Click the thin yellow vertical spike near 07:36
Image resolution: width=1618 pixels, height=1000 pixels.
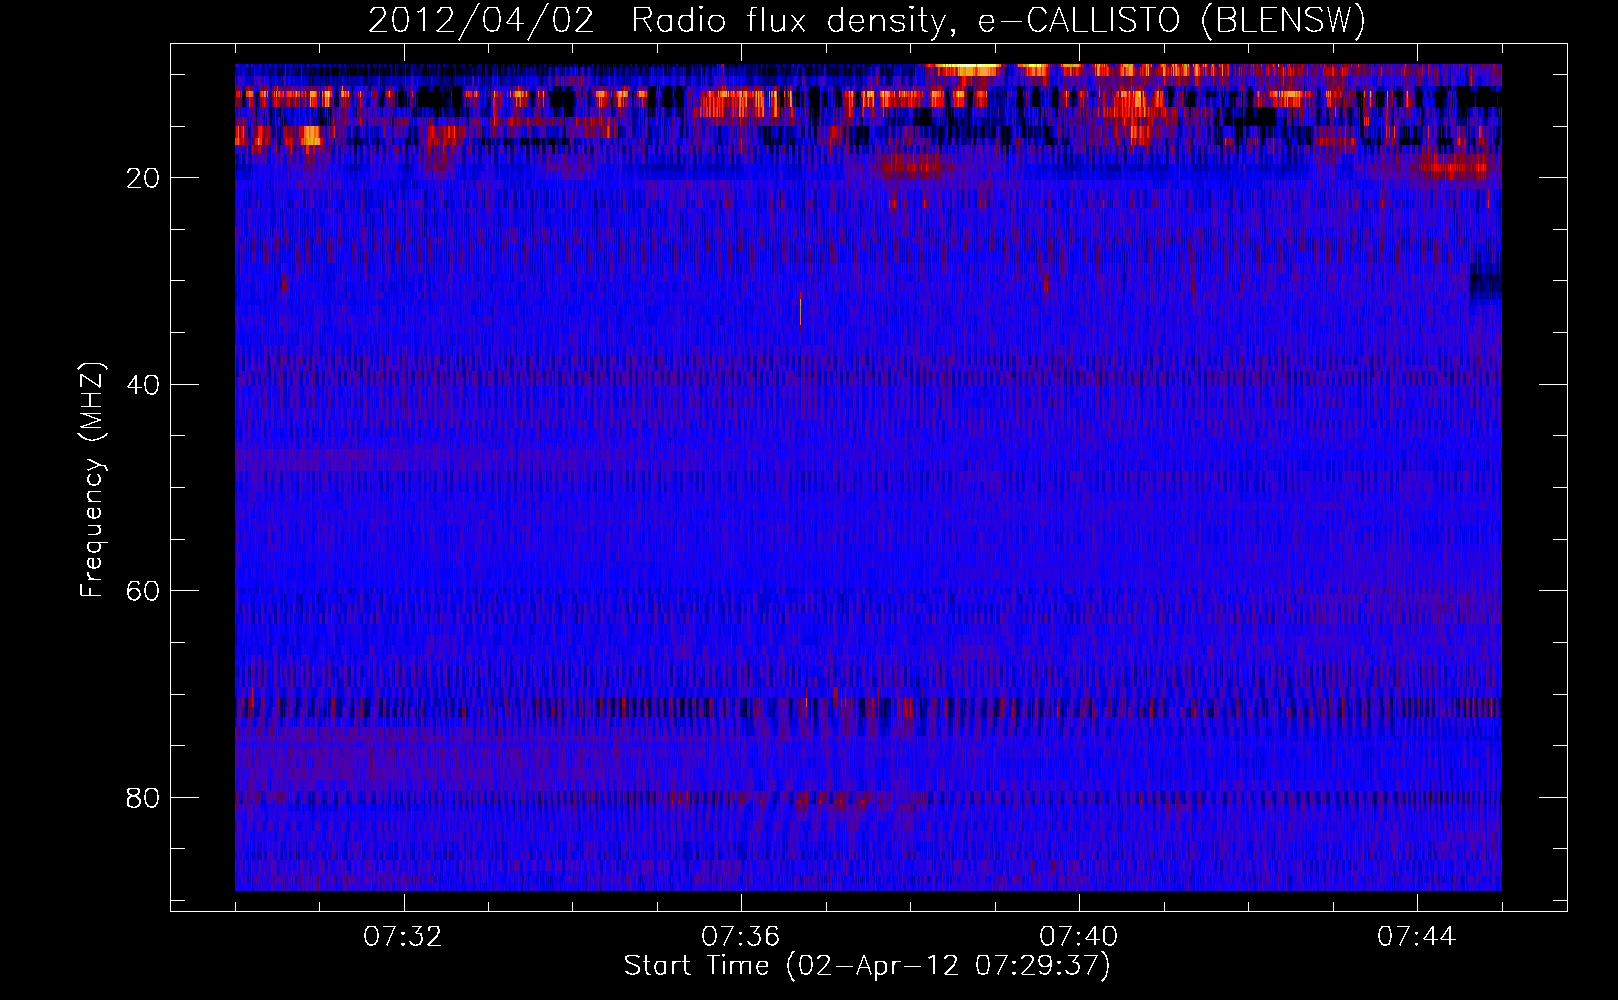tap(800, 309)
